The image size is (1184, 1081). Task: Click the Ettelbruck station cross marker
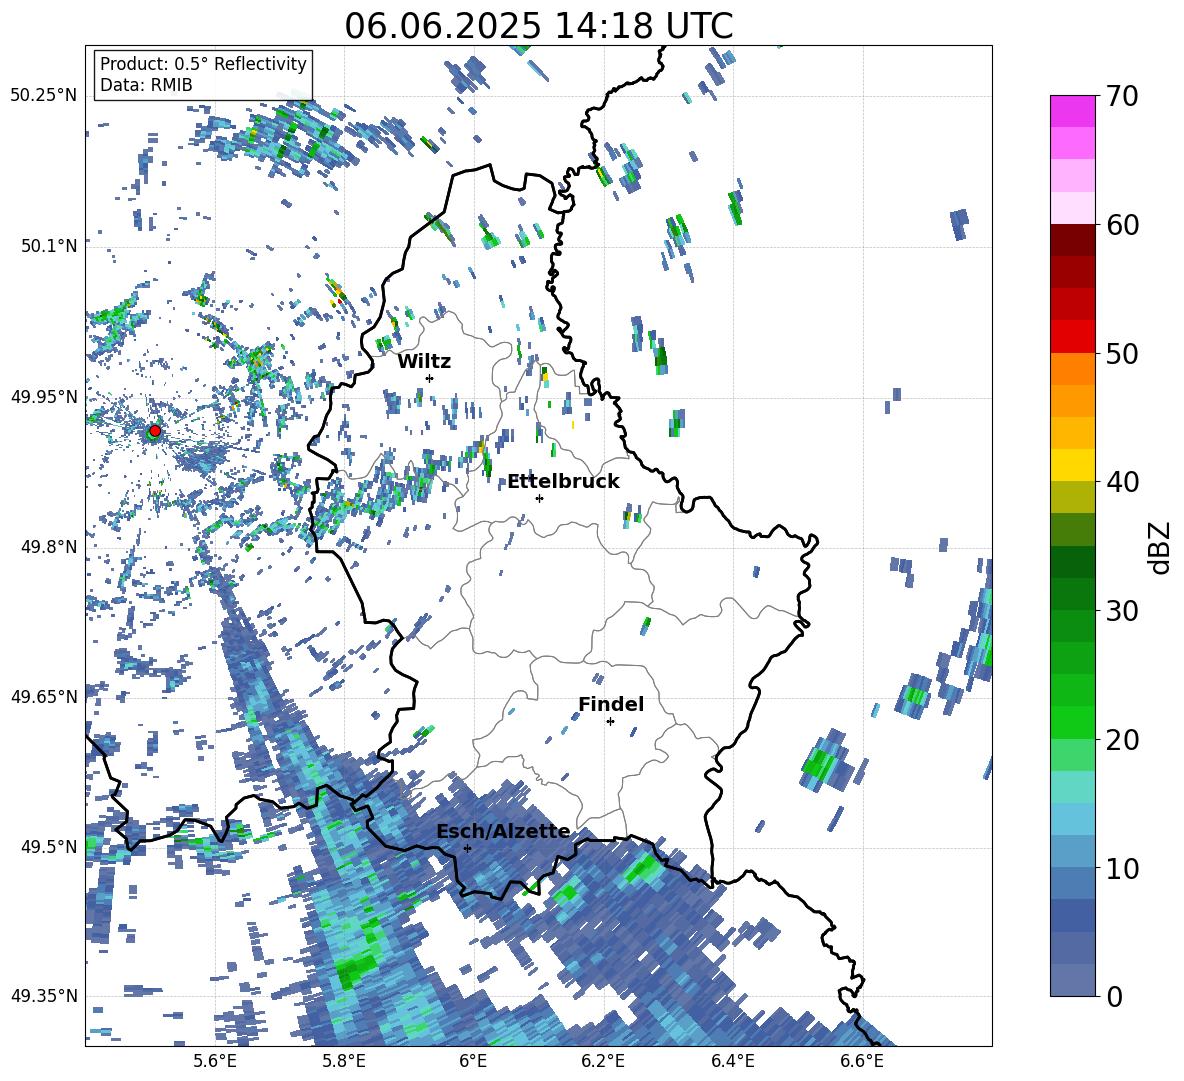coord(539,498)
